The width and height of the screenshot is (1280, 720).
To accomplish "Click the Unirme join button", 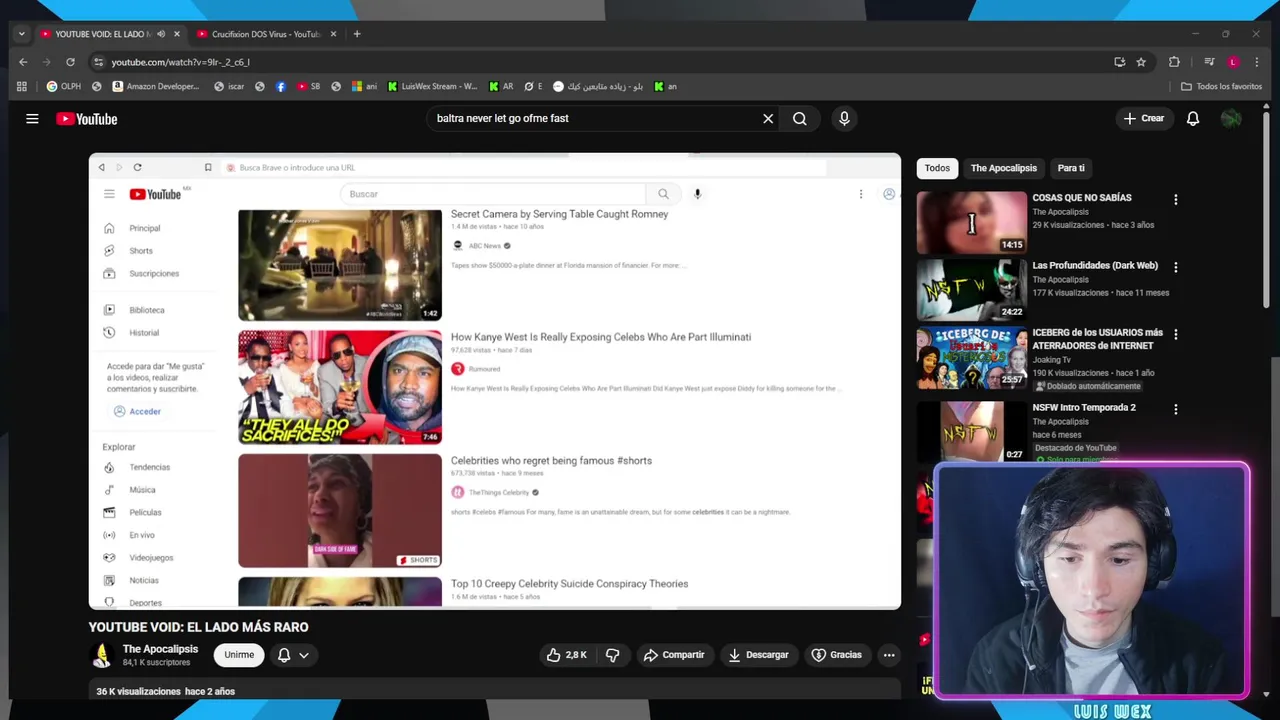I will [x=239, y=655].
